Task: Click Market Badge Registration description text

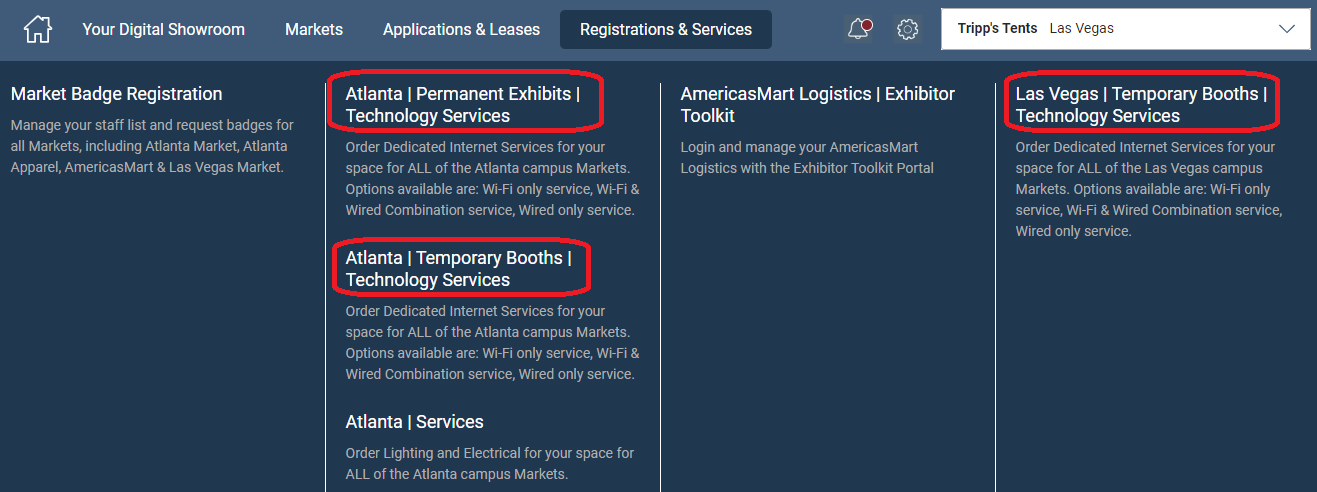Action: pyautogui.click(x=152, y=146)
